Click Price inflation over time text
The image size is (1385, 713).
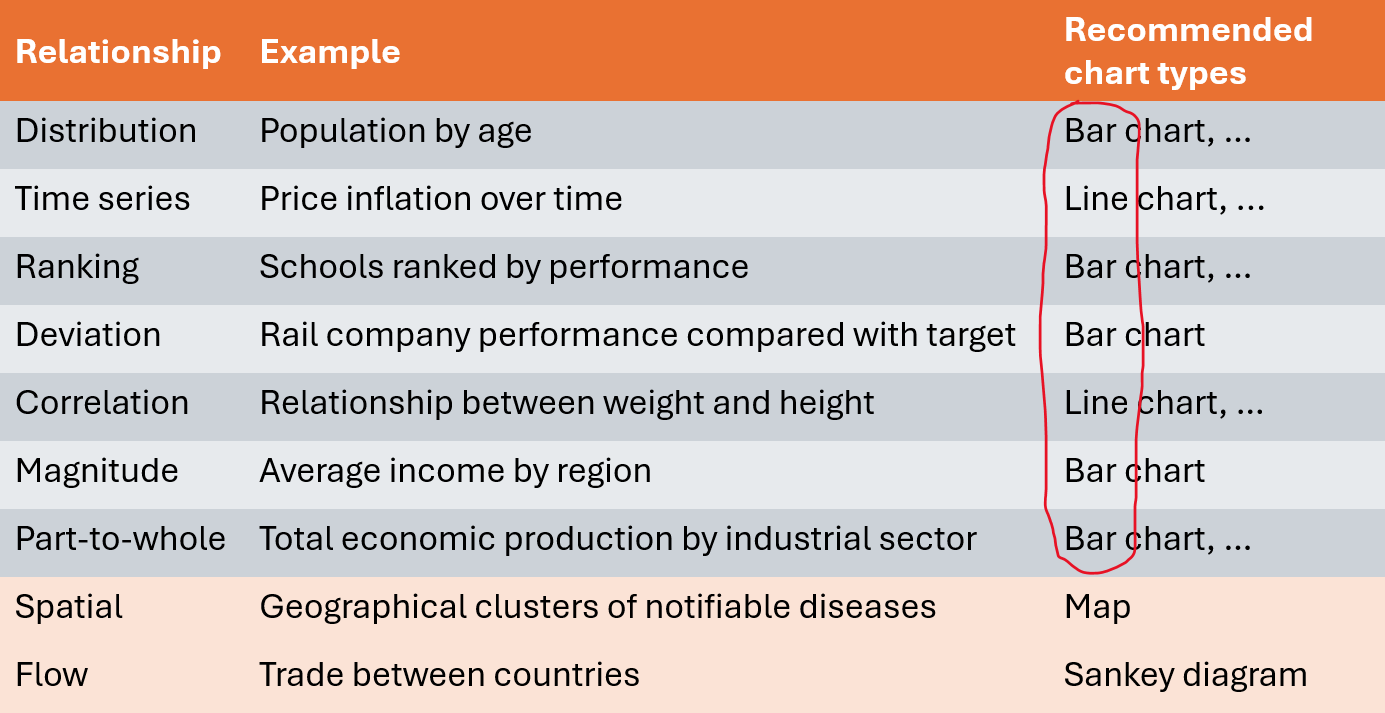(441, 199)
